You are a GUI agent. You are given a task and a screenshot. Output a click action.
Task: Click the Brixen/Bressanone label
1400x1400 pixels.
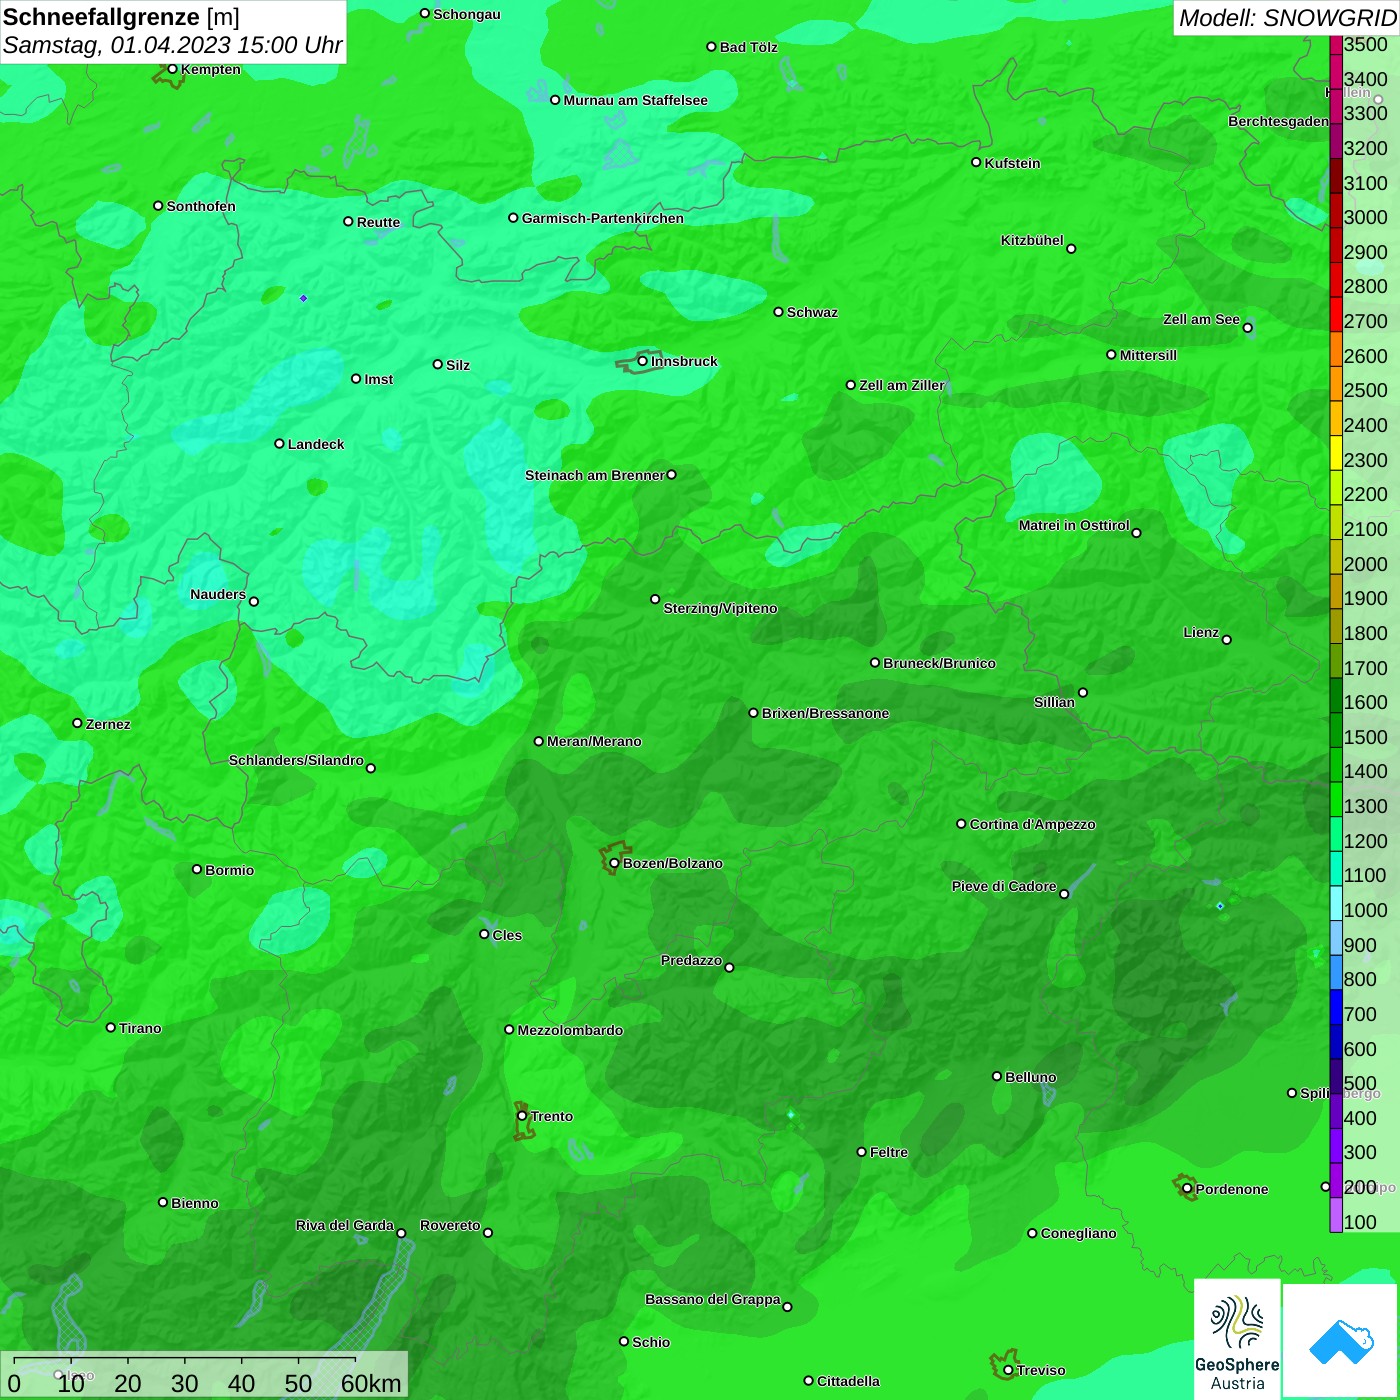tap(825, 713)
